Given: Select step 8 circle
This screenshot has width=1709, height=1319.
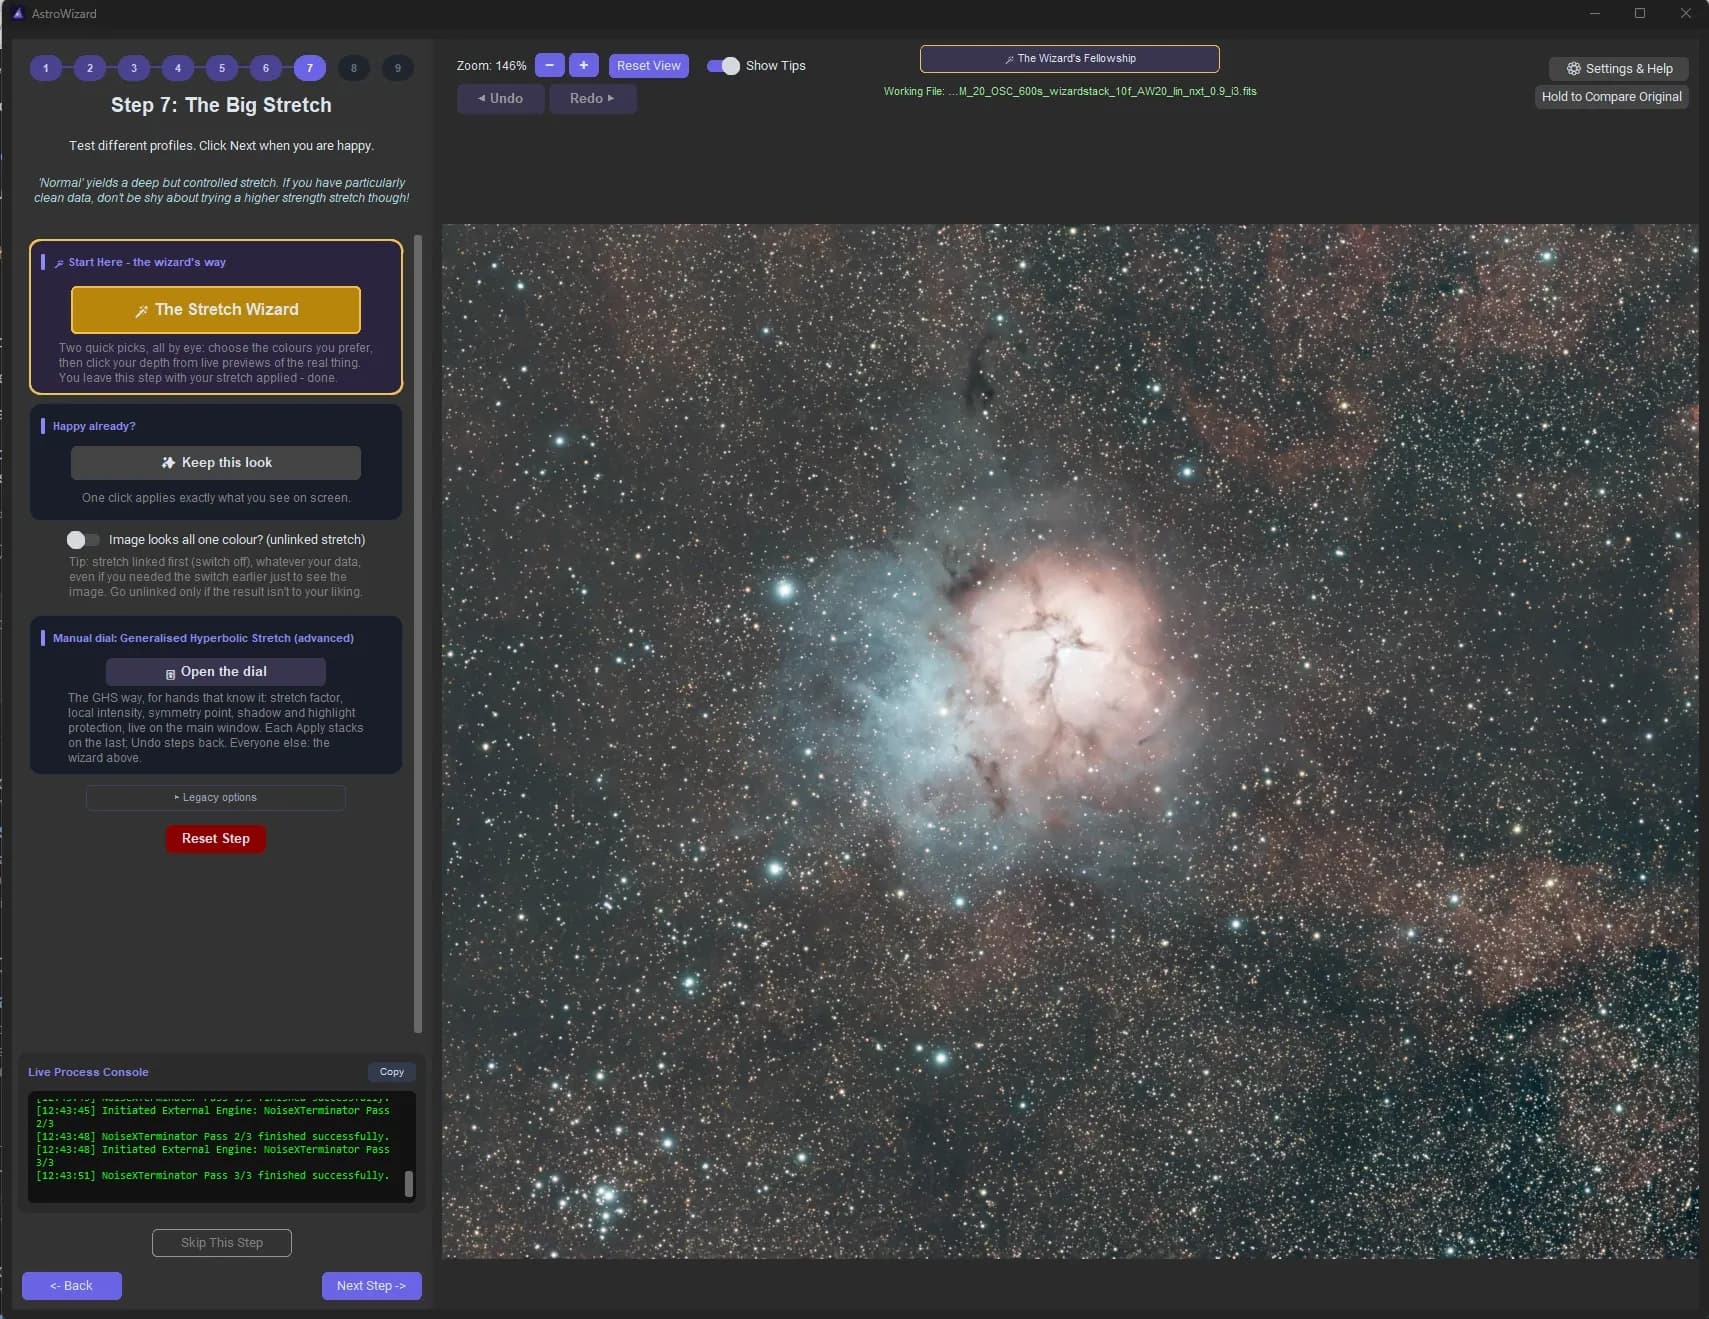Looking at the screenshot, I should [354, 68].
